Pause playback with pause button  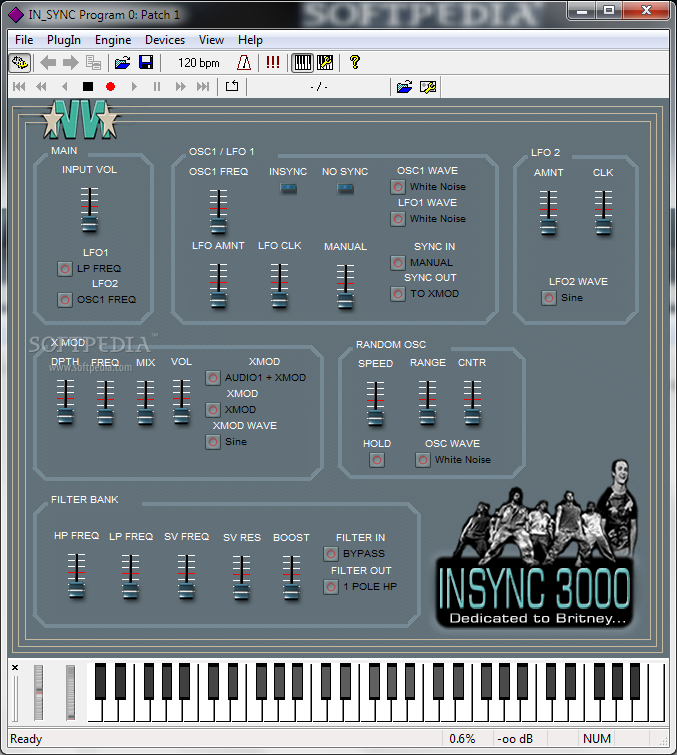click(156, 87)
